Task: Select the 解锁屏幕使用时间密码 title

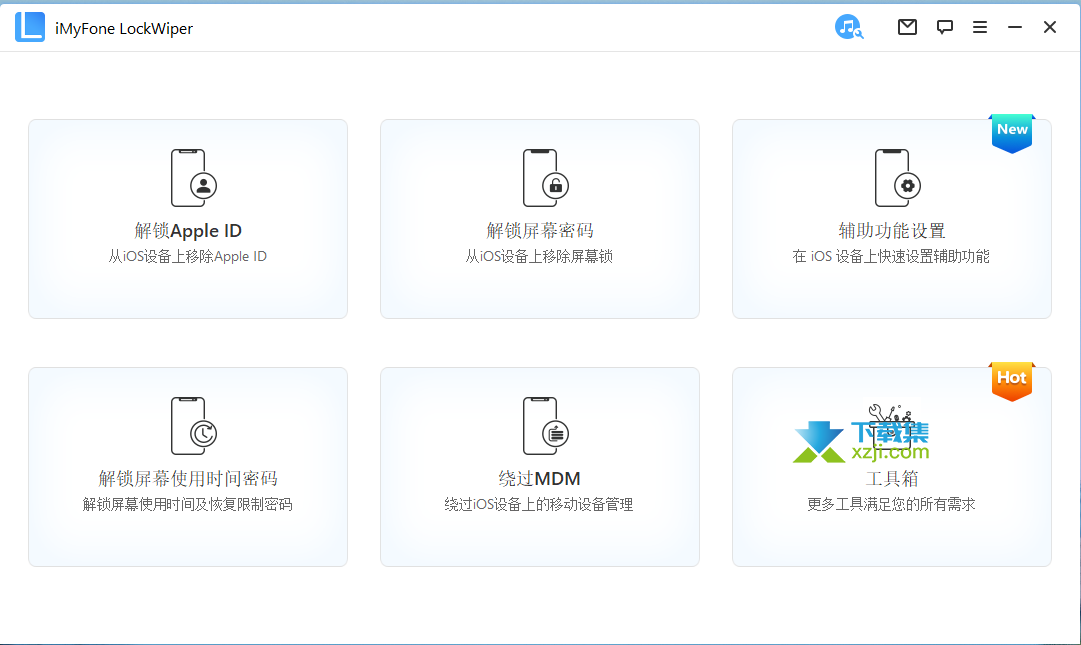Action: tap(188, 478)
